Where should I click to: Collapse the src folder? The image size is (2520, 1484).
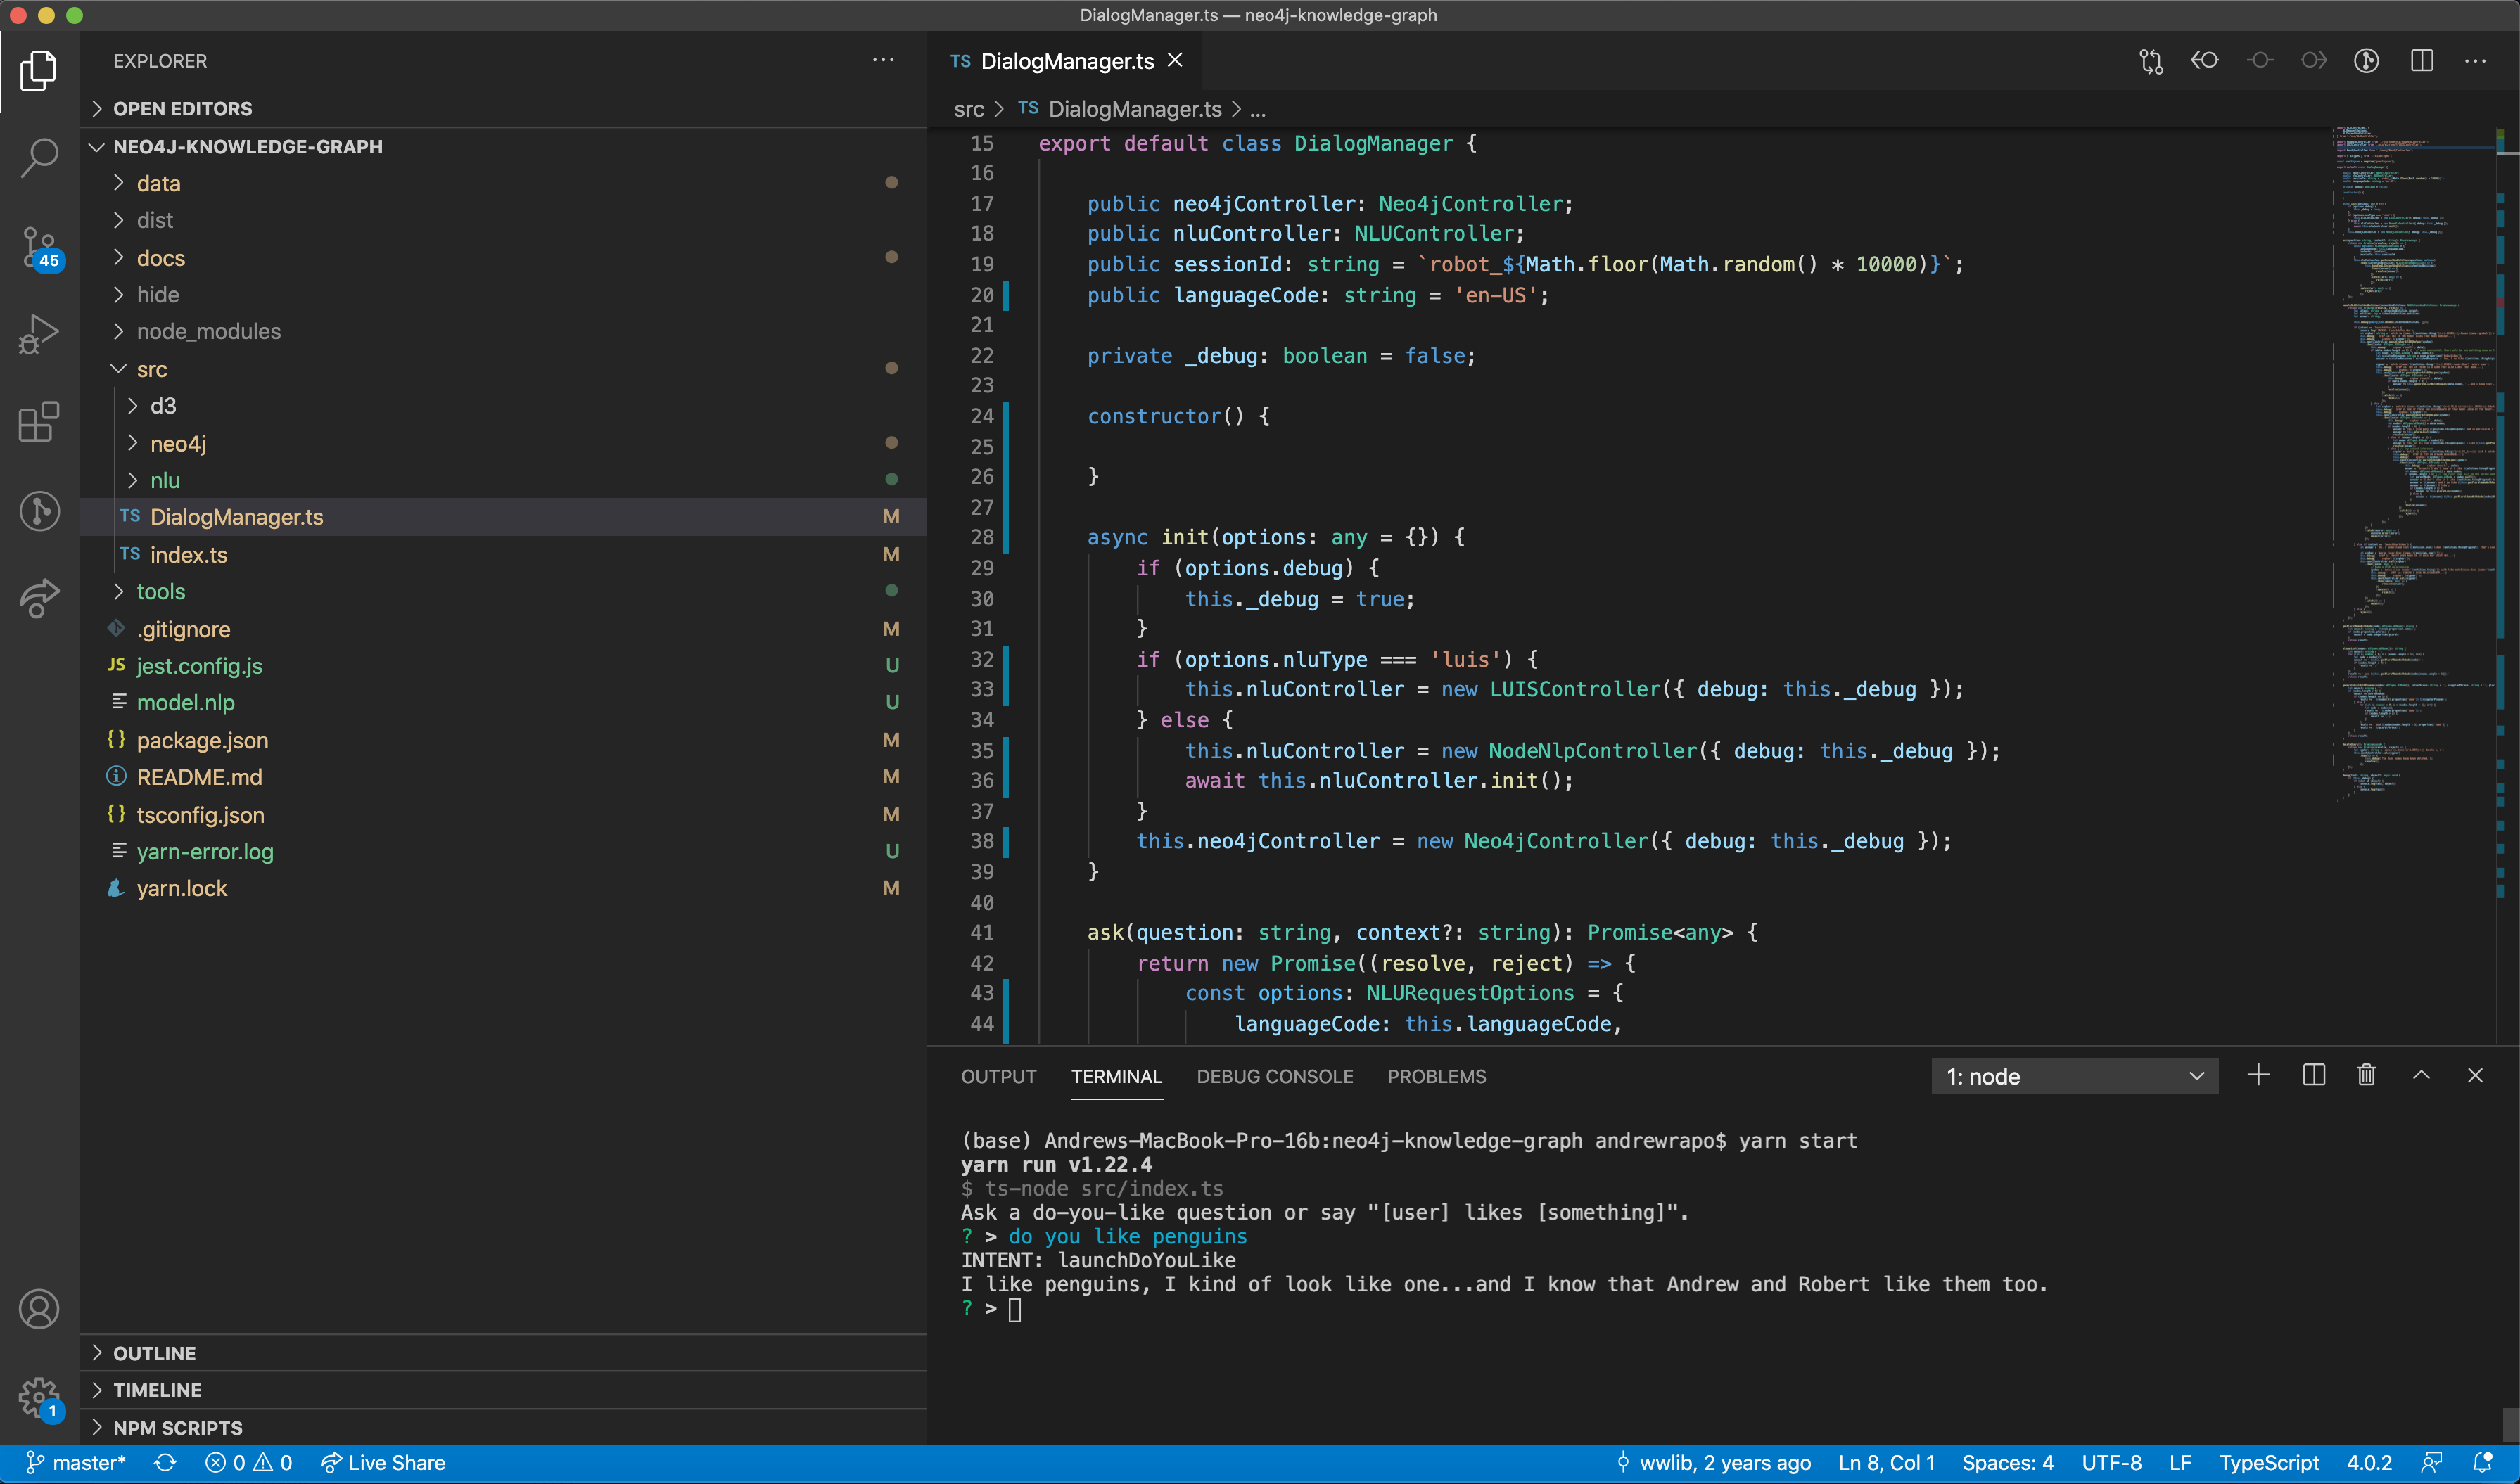pos(503,369)
